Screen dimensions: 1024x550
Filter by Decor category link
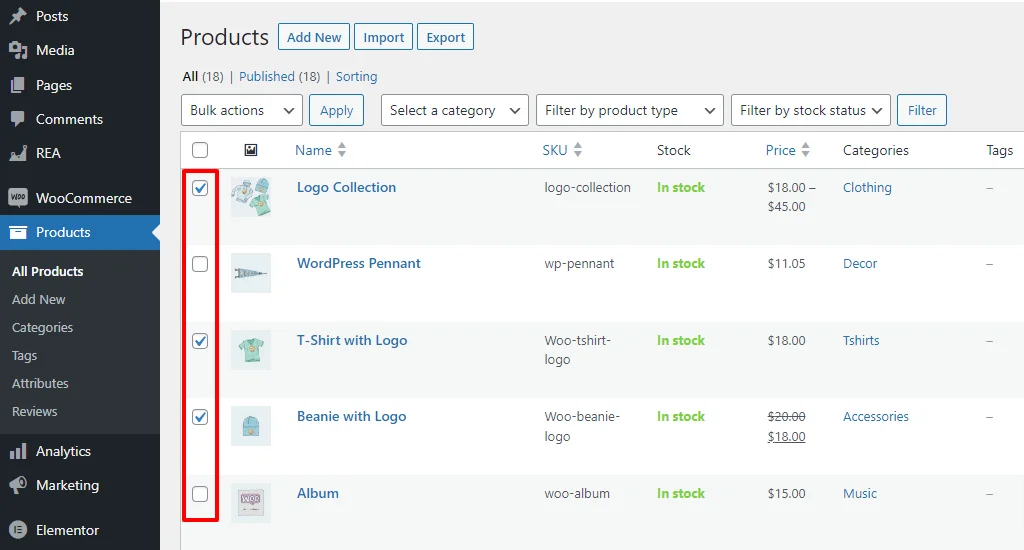860,263
